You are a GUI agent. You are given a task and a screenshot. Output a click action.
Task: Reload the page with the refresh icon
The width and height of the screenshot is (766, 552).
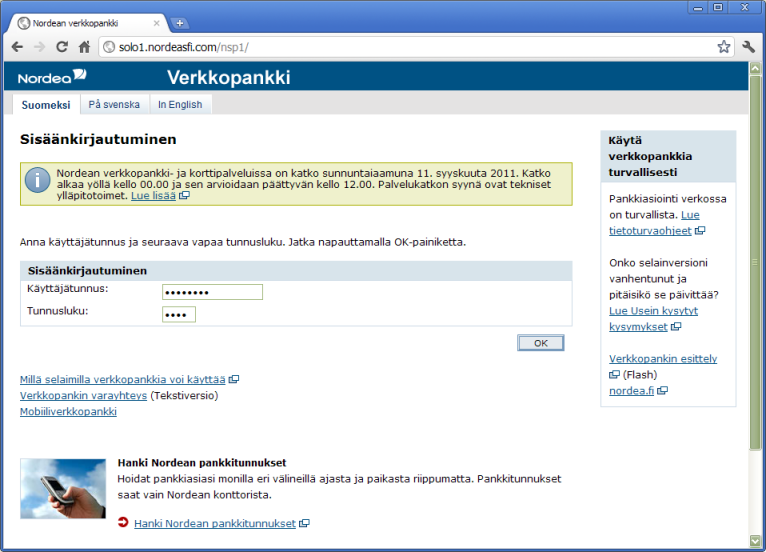pyautogui.click(x=62, y=47)
